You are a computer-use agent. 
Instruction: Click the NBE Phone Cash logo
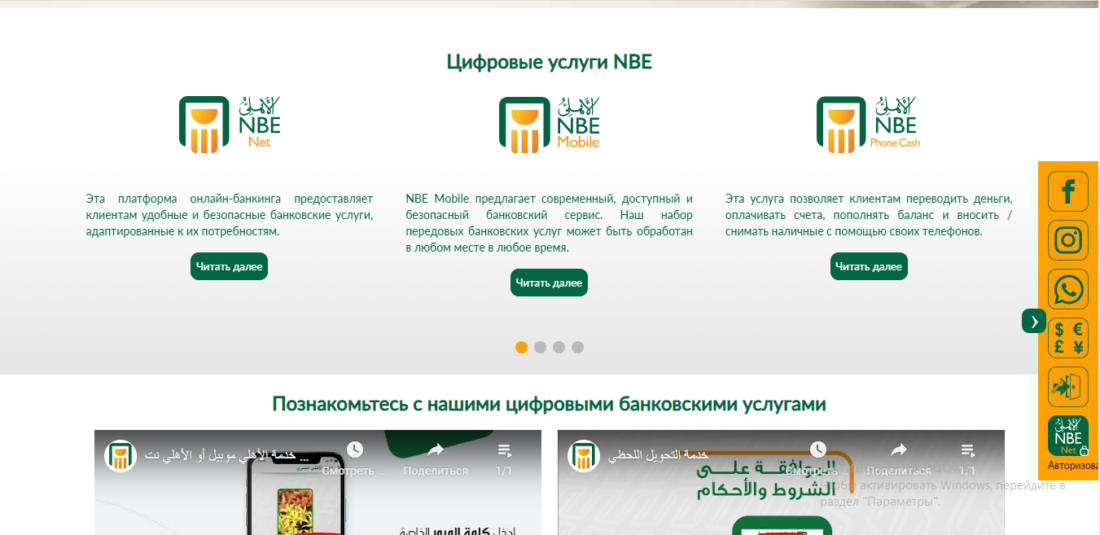(868, 124)
